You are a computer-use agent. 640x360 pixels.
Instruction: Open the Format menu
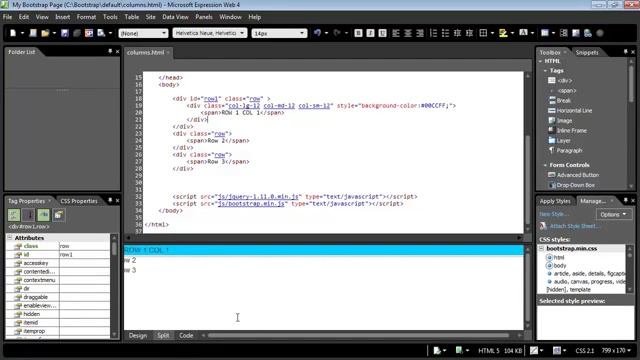click(x=86, y=17)
